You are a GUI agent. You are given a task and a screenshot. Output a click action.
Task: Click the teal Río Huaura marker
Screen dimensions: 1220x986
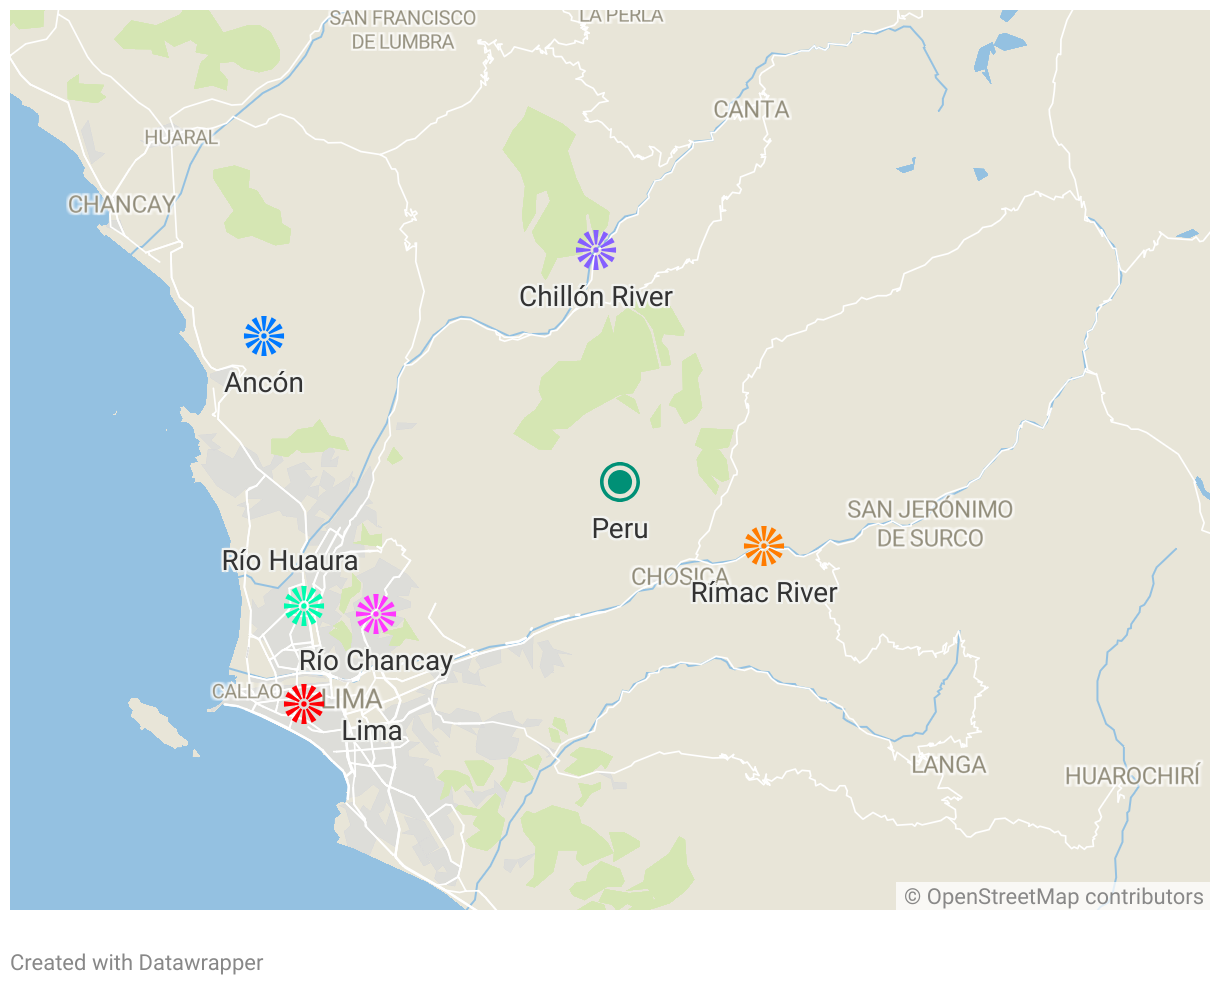[304, 606]
